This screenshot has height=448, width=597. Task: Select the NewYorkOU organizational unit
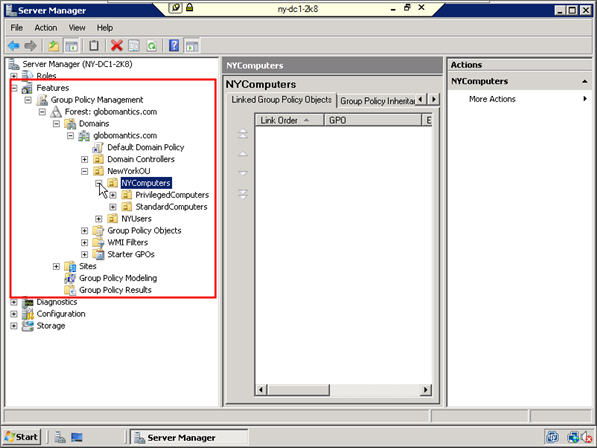click(128, 171)
